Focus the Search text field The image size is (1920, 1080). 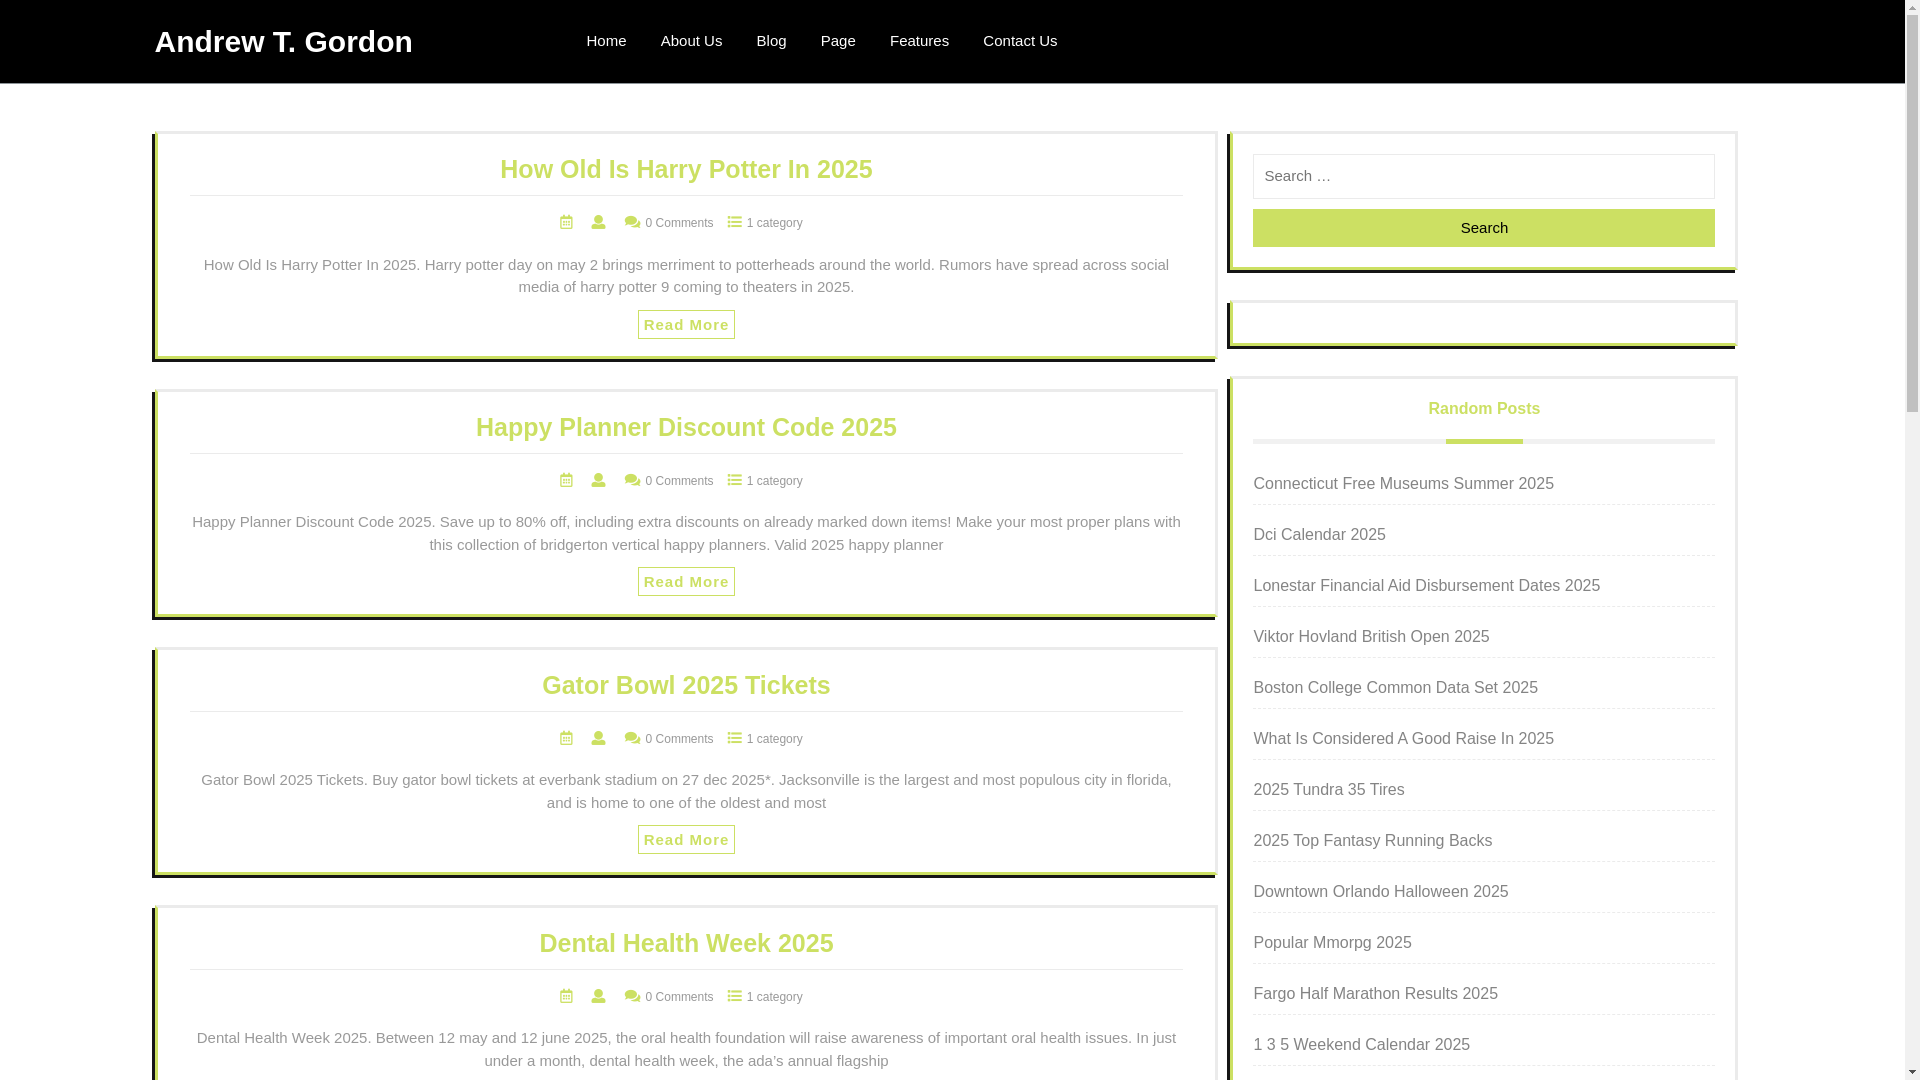[x=1484, y=176]
